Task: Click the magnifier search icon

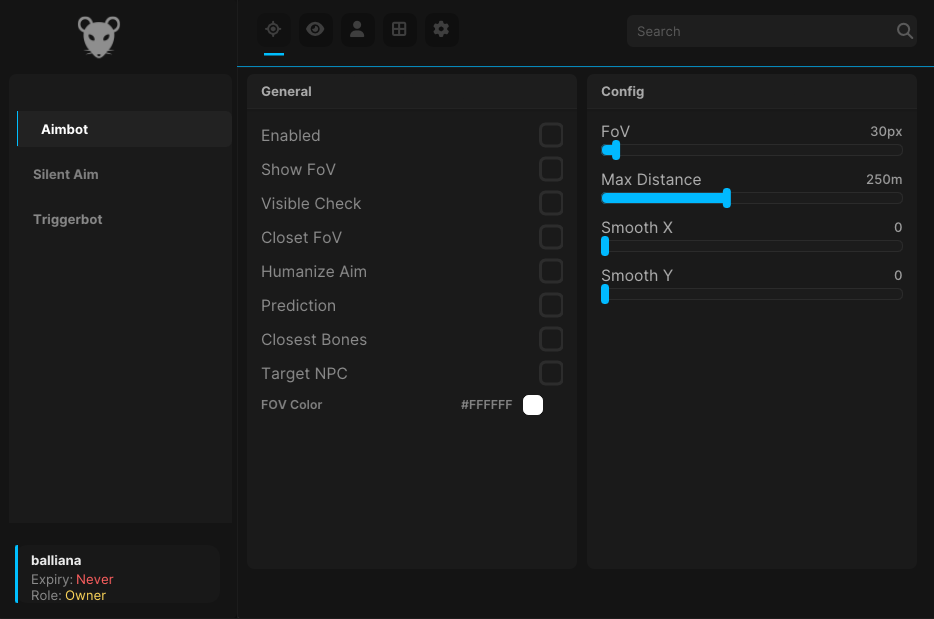Action: (904, 31)
